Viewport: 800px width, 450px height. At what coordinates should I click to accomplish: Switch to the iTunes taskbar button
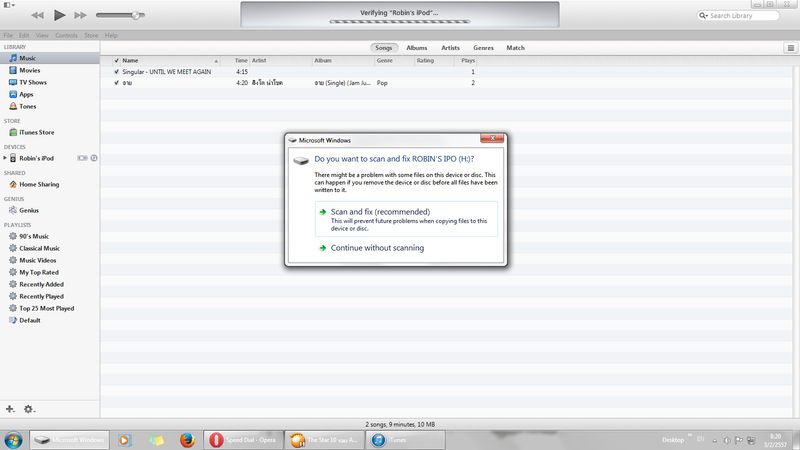pyautogui.click(x=406, y=440)
